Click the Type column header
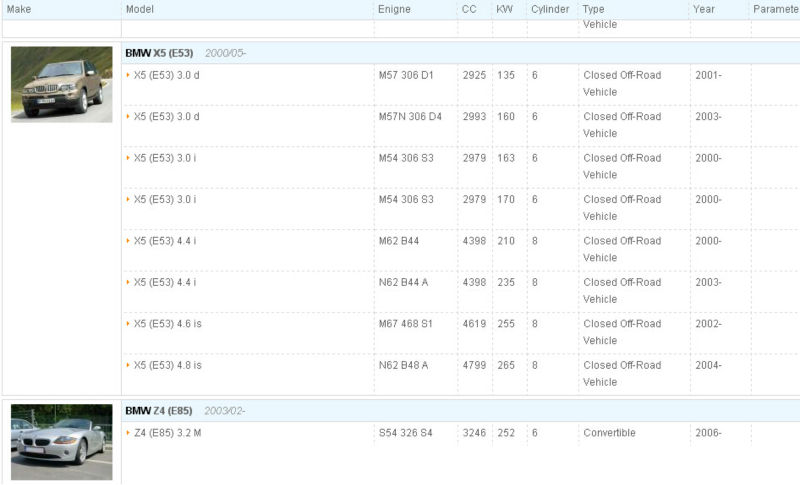800x485 pixels. click(593, 9)
